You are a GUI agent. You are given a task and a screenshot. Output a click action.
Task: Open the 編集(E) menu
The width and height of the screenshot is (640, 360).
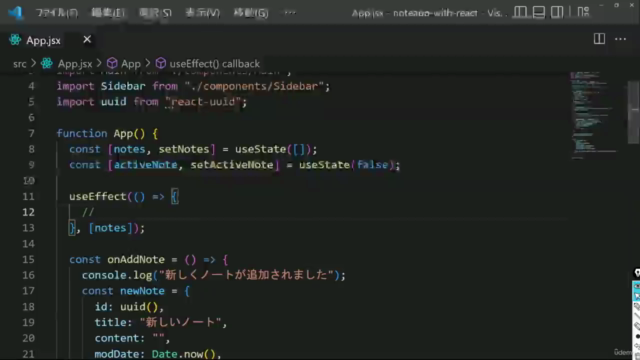108,13
